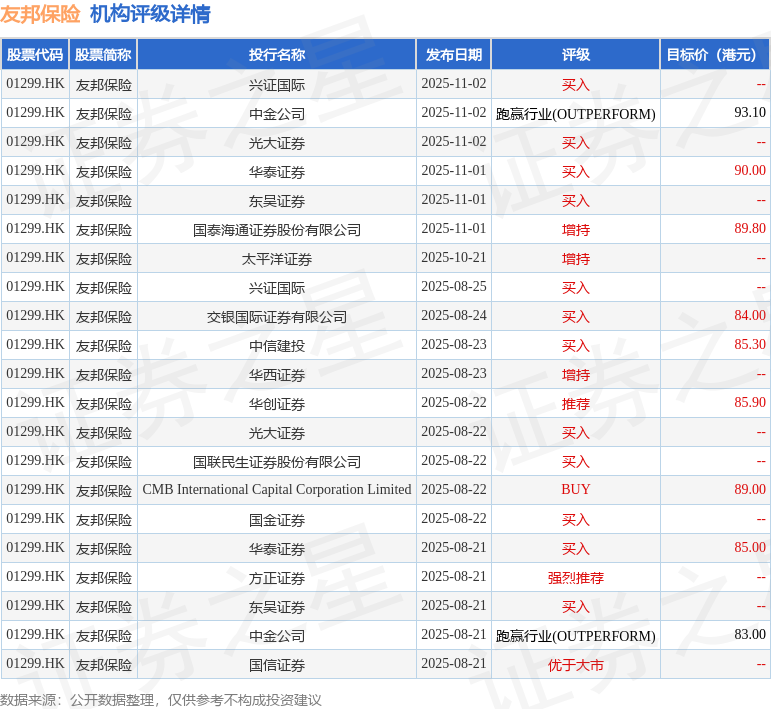Screen dimensions: 771x709
Task: Select the 发布日期 column header
Action: (x=453, y=55)
